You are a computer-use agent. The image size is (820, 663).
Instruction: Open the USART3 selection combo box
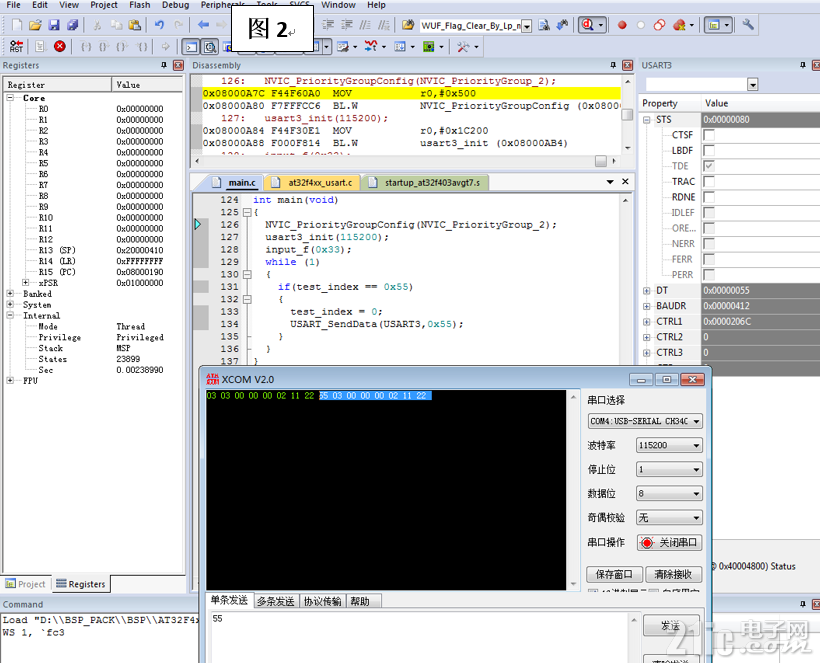[701, 84]
